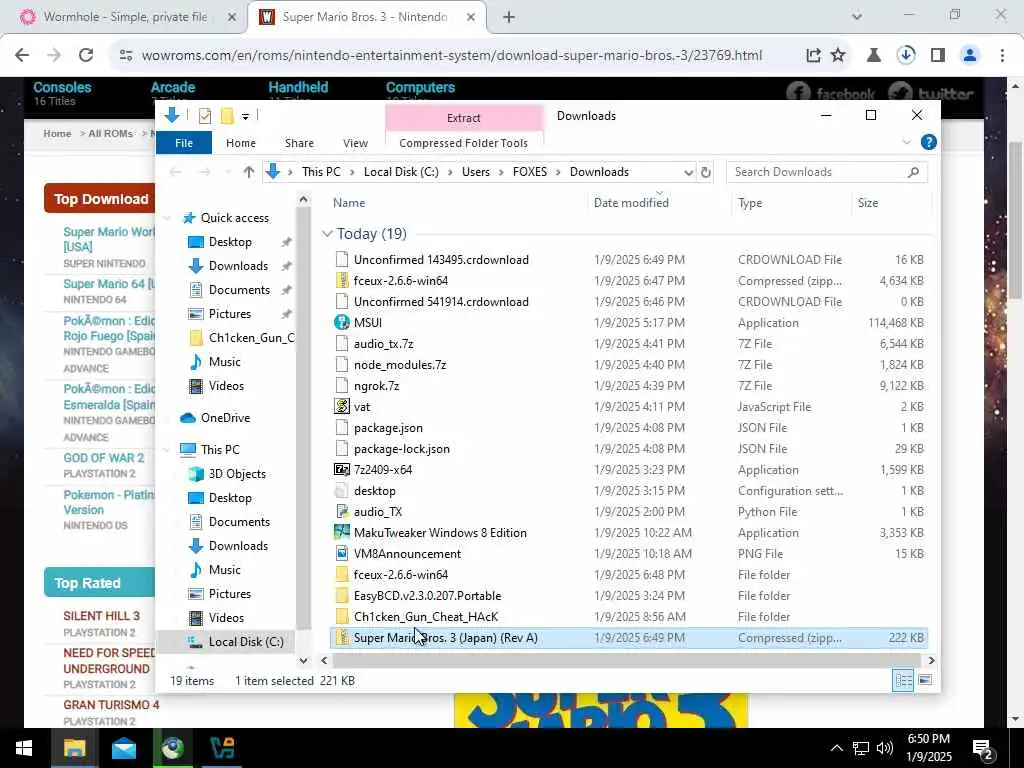Open pinned Desktop under Quick access
This screenshot has width=1024, height=768.
tap(230, 242)
